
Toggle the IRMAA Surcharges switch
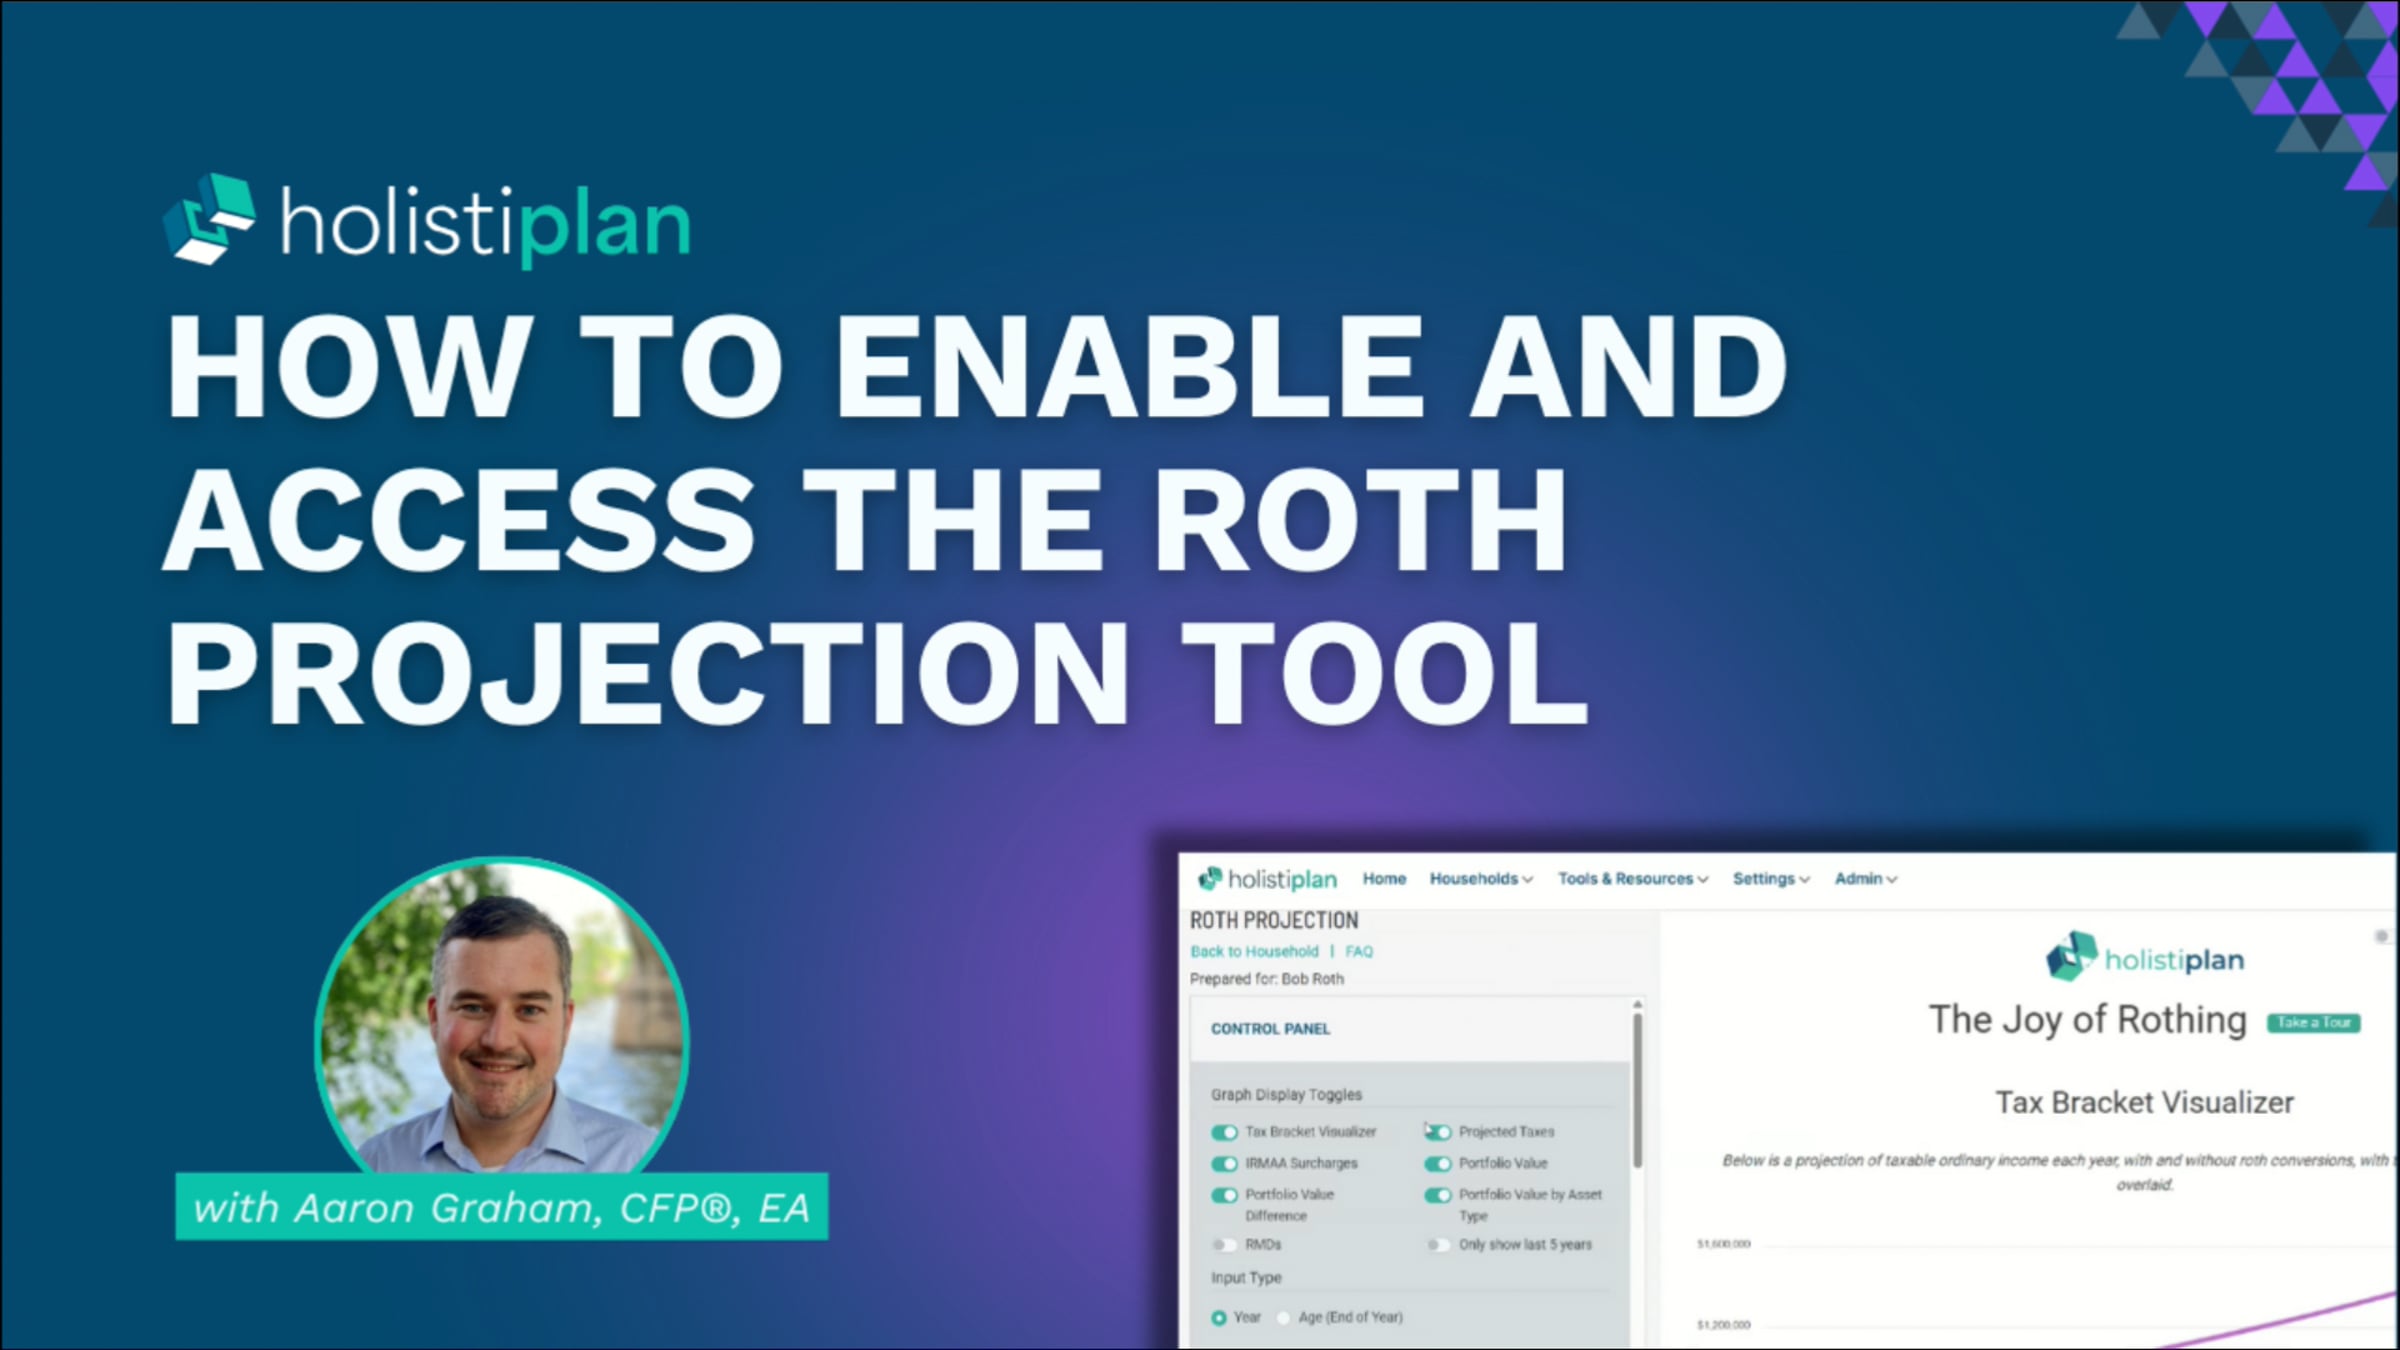click(x=1224, y=1164)
